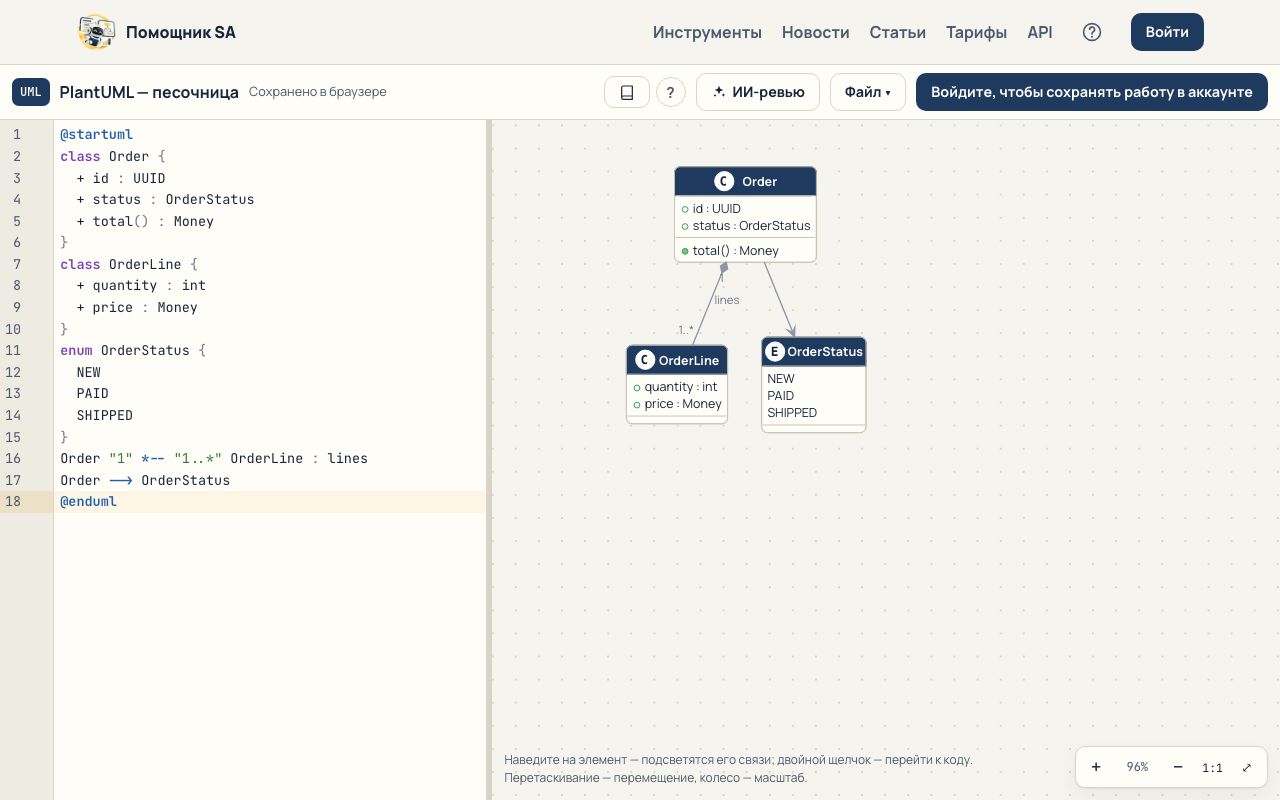Viewport: 1280px width, 800px height.
Task: Toggle fullscreen with the expand arrows icon
Action: pyautogui.click(x=1247, y=767)
